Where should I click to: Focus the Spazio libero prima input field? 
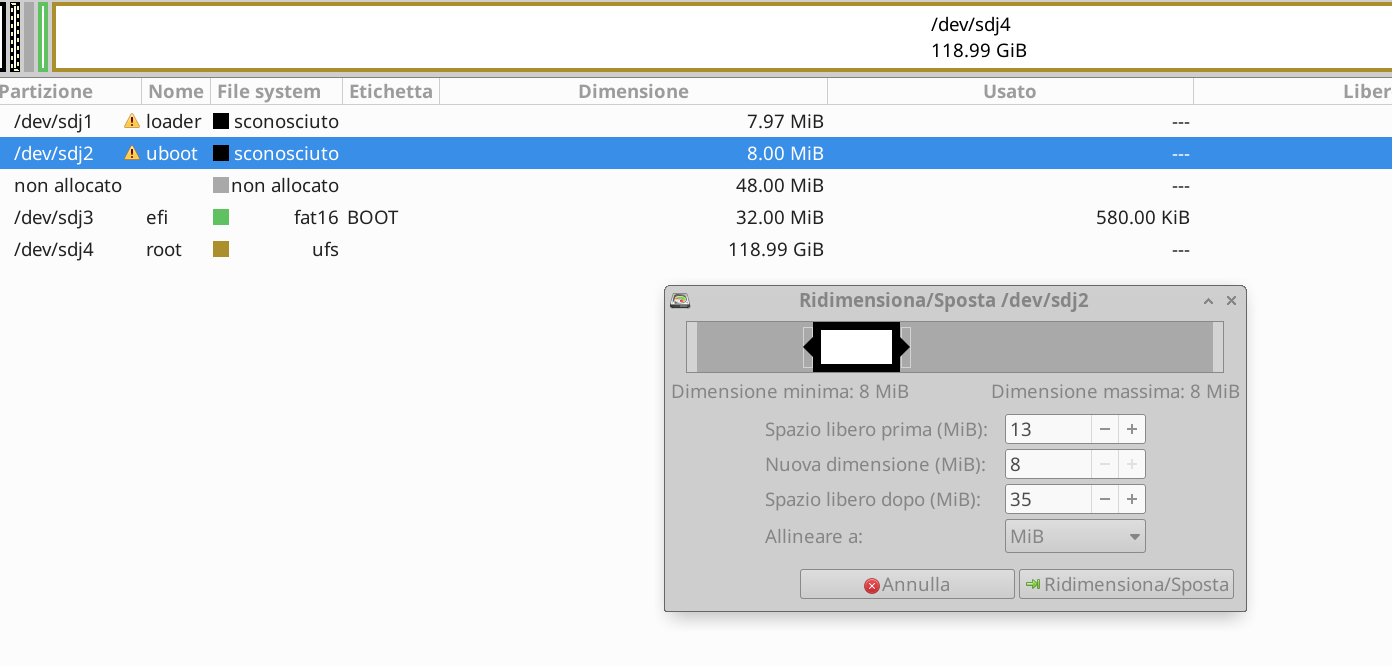[x=1047, y=430]
